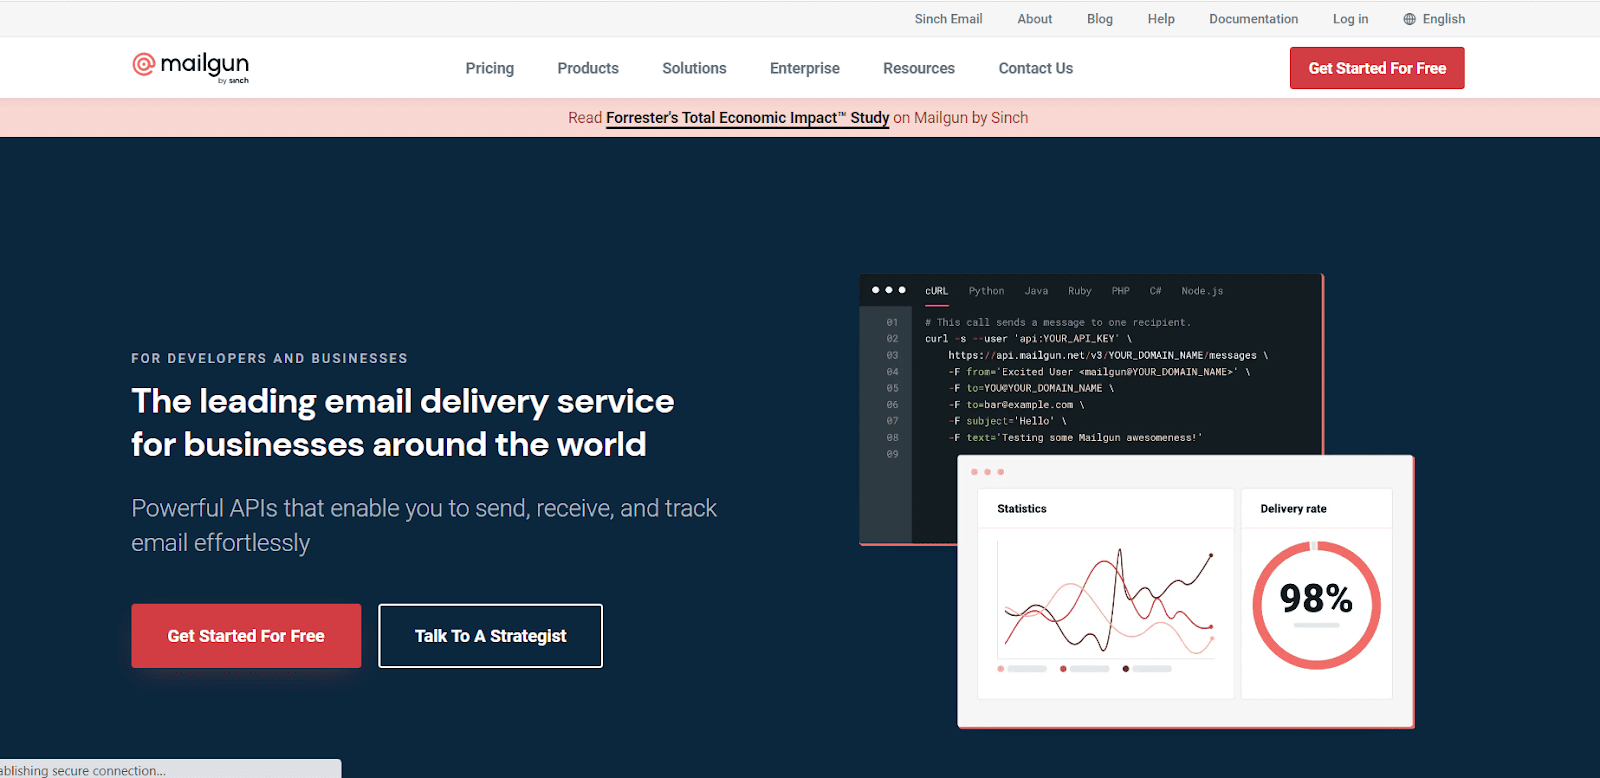
Task: Open the Blog link
Action: (x=1100, y=19)
